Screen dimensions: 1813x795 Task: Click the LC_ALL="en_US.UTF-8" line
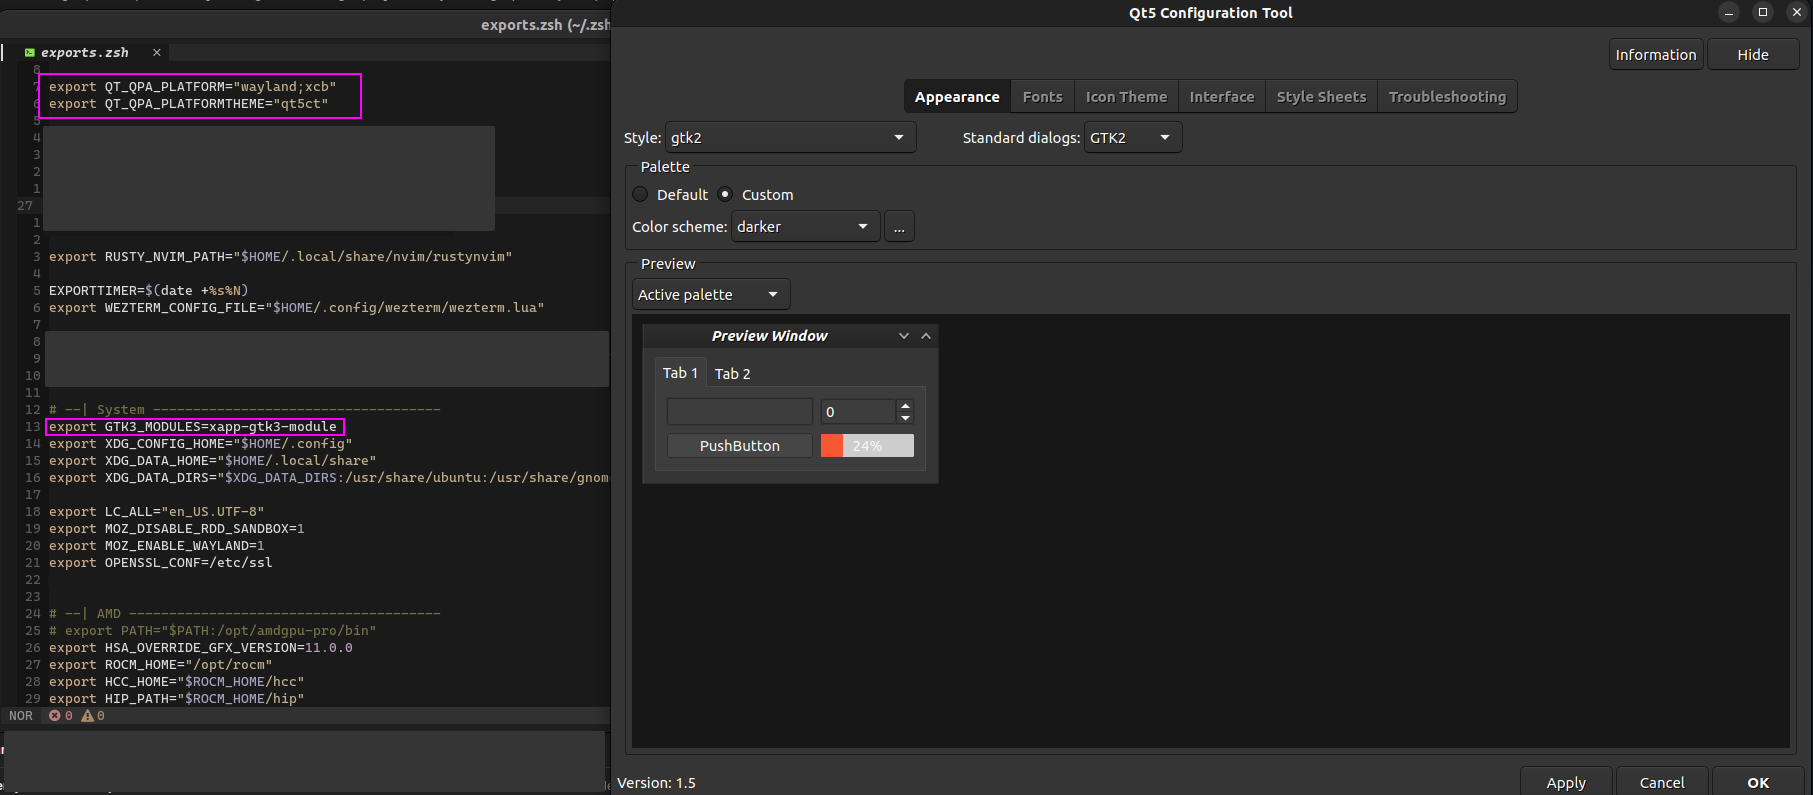click(x=157, y=512)
